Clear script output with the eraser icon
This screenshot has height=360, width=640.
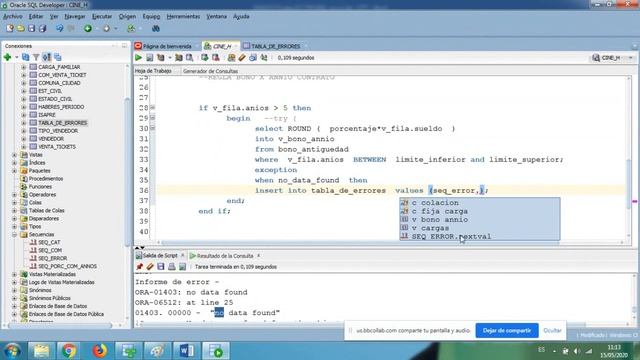150,267
